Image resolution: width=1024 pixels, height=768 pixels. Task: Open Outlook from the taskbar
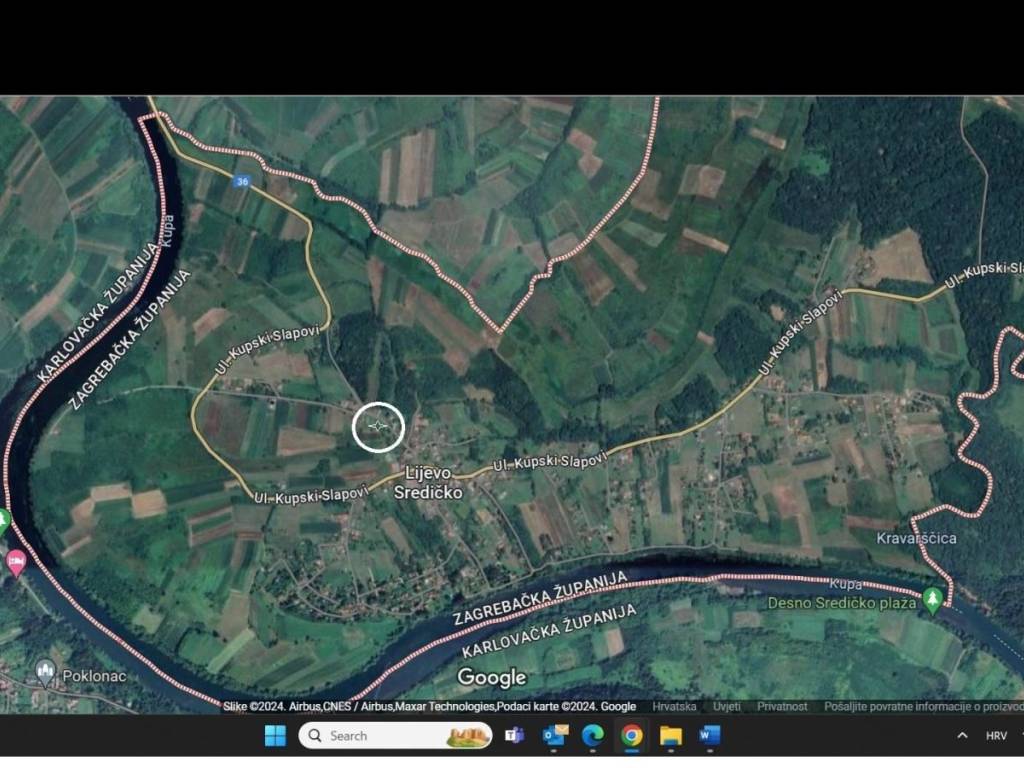pos(554,736)
